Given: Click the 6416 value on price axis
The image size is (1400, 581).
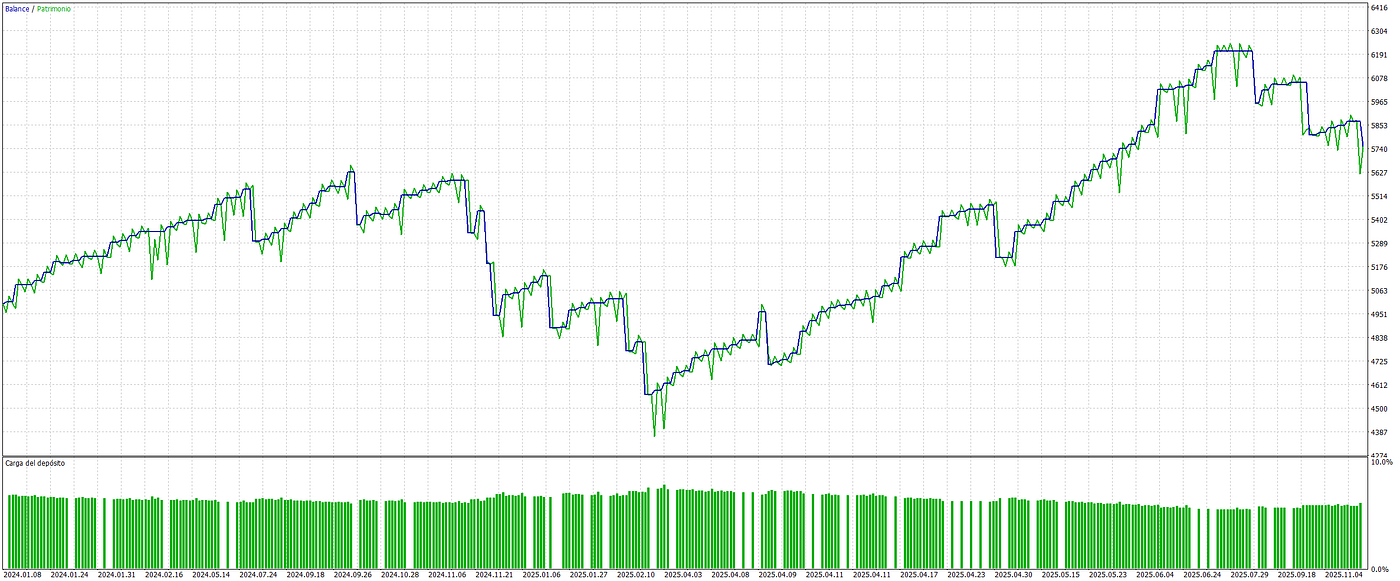Looking at the screenshot, I should click(x=1379, y=7).
